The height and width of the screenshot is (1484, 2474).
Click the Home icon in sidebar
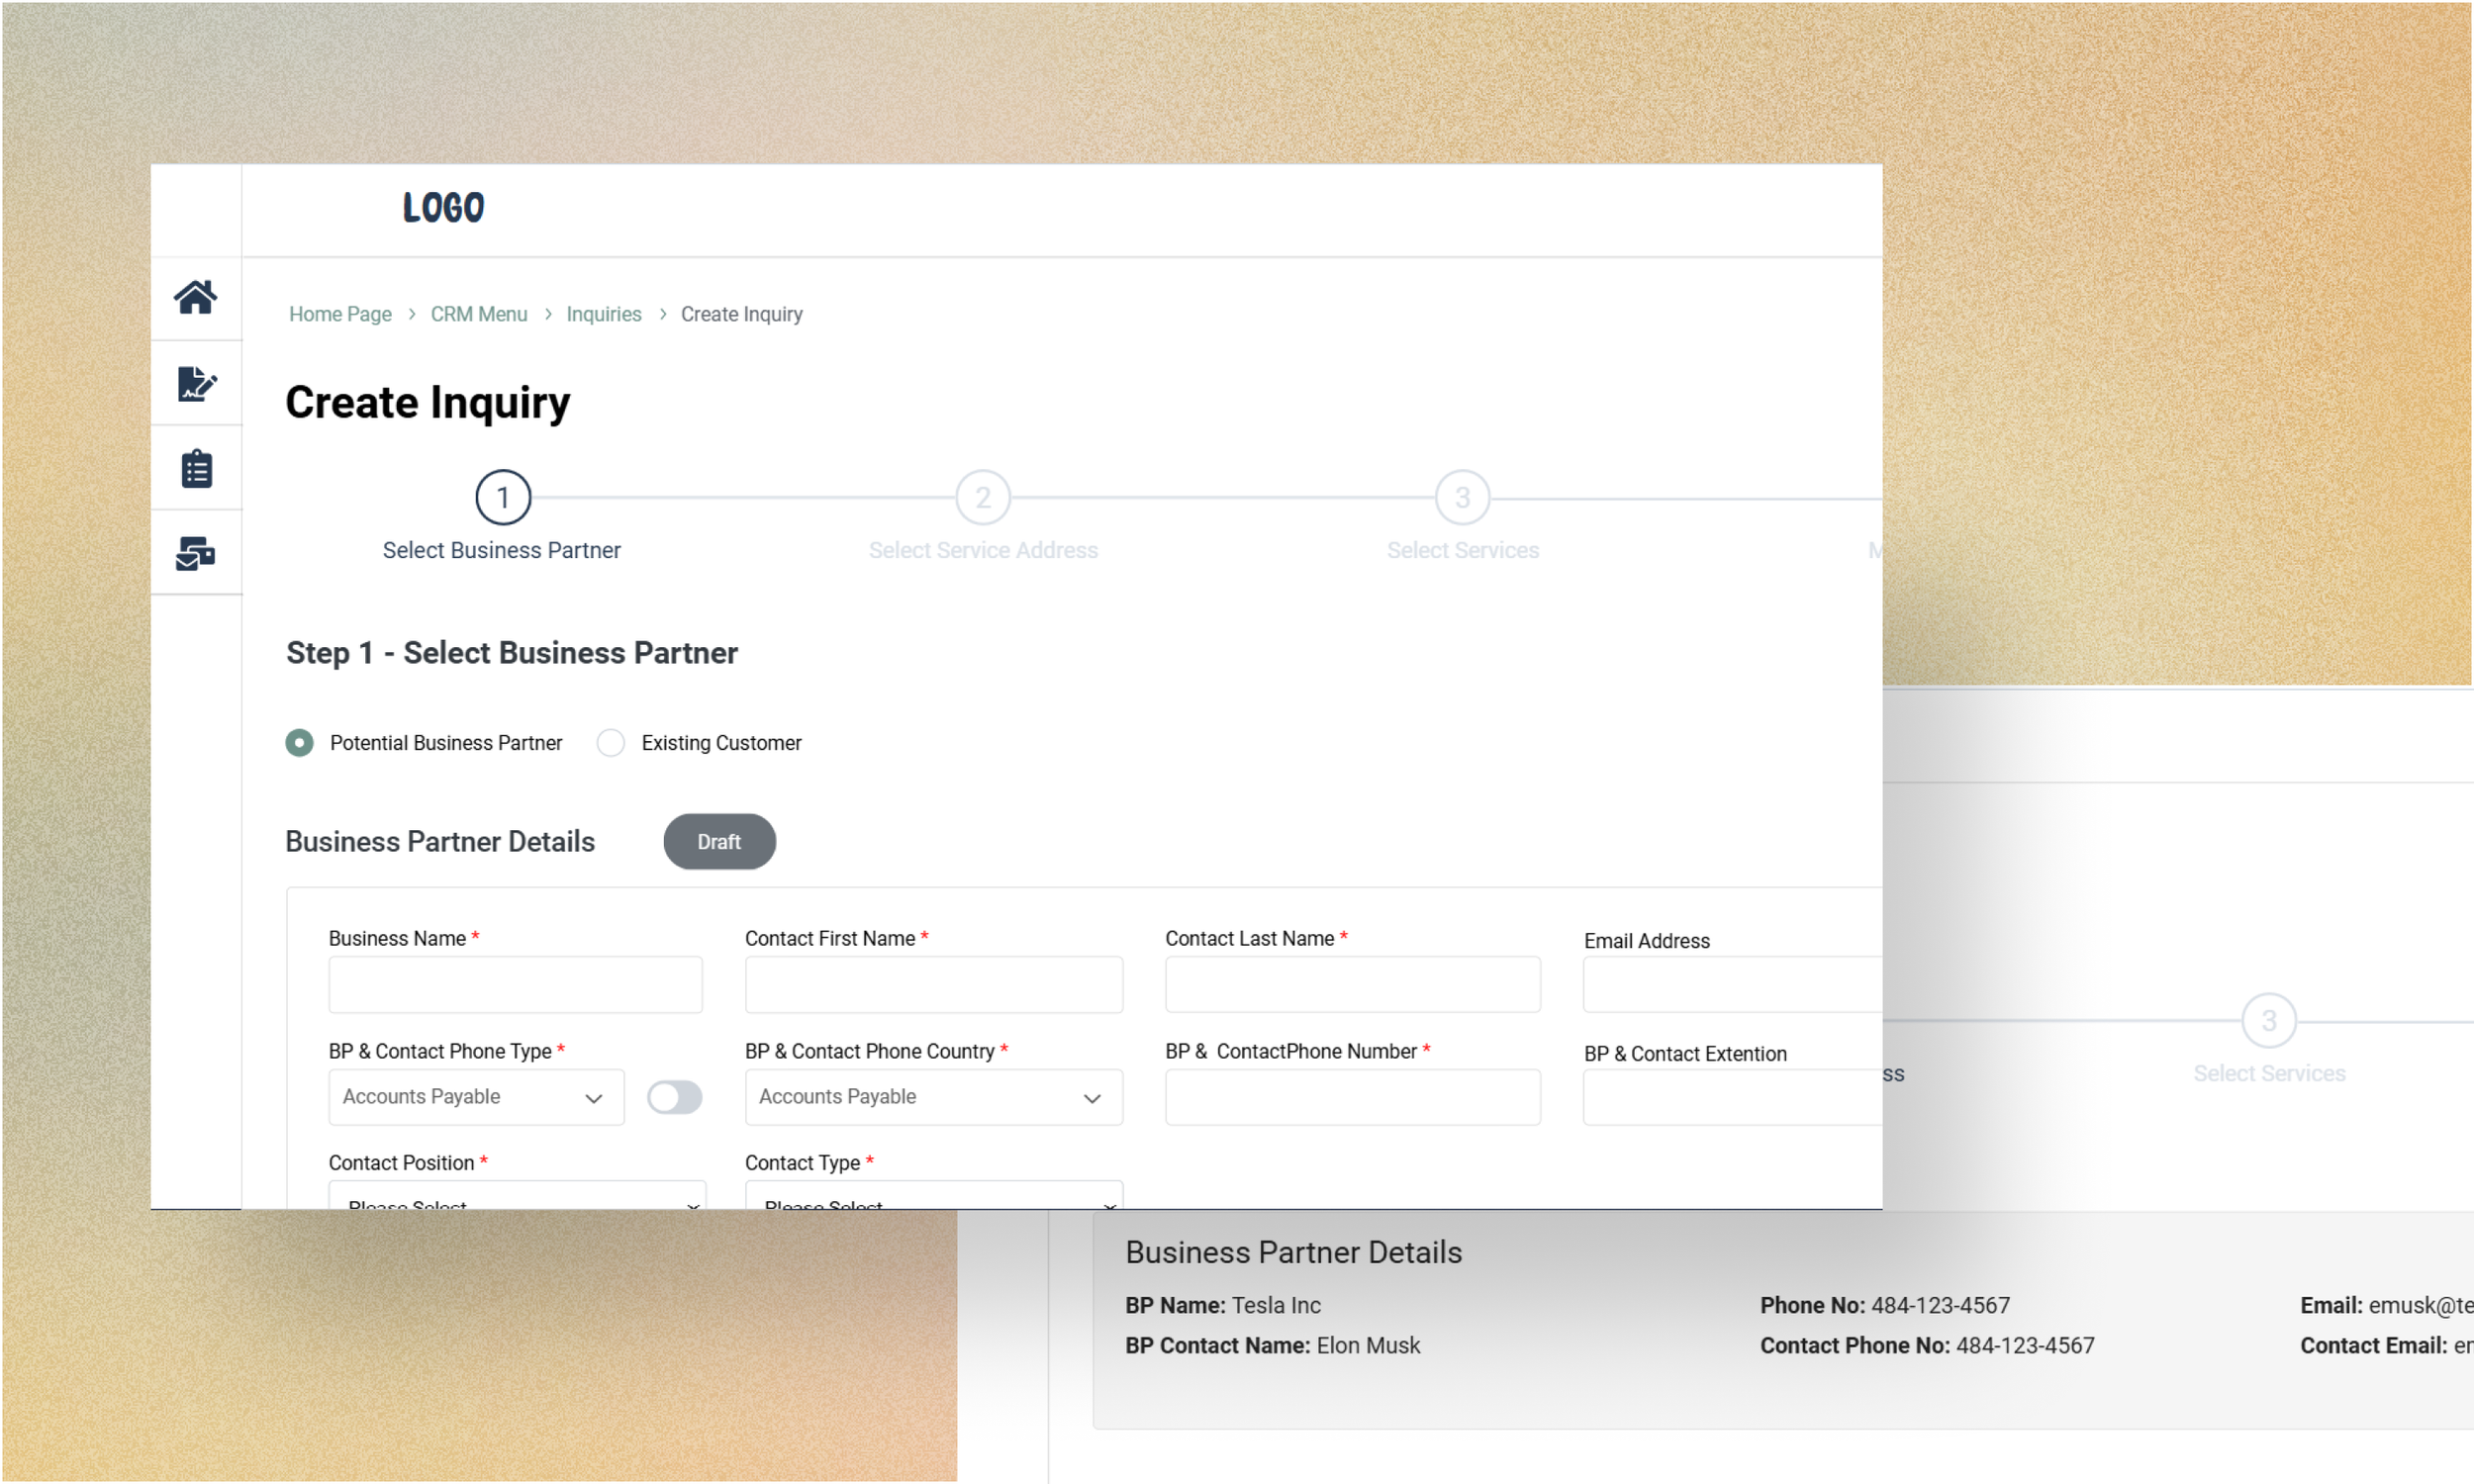(x=195, y=297)
